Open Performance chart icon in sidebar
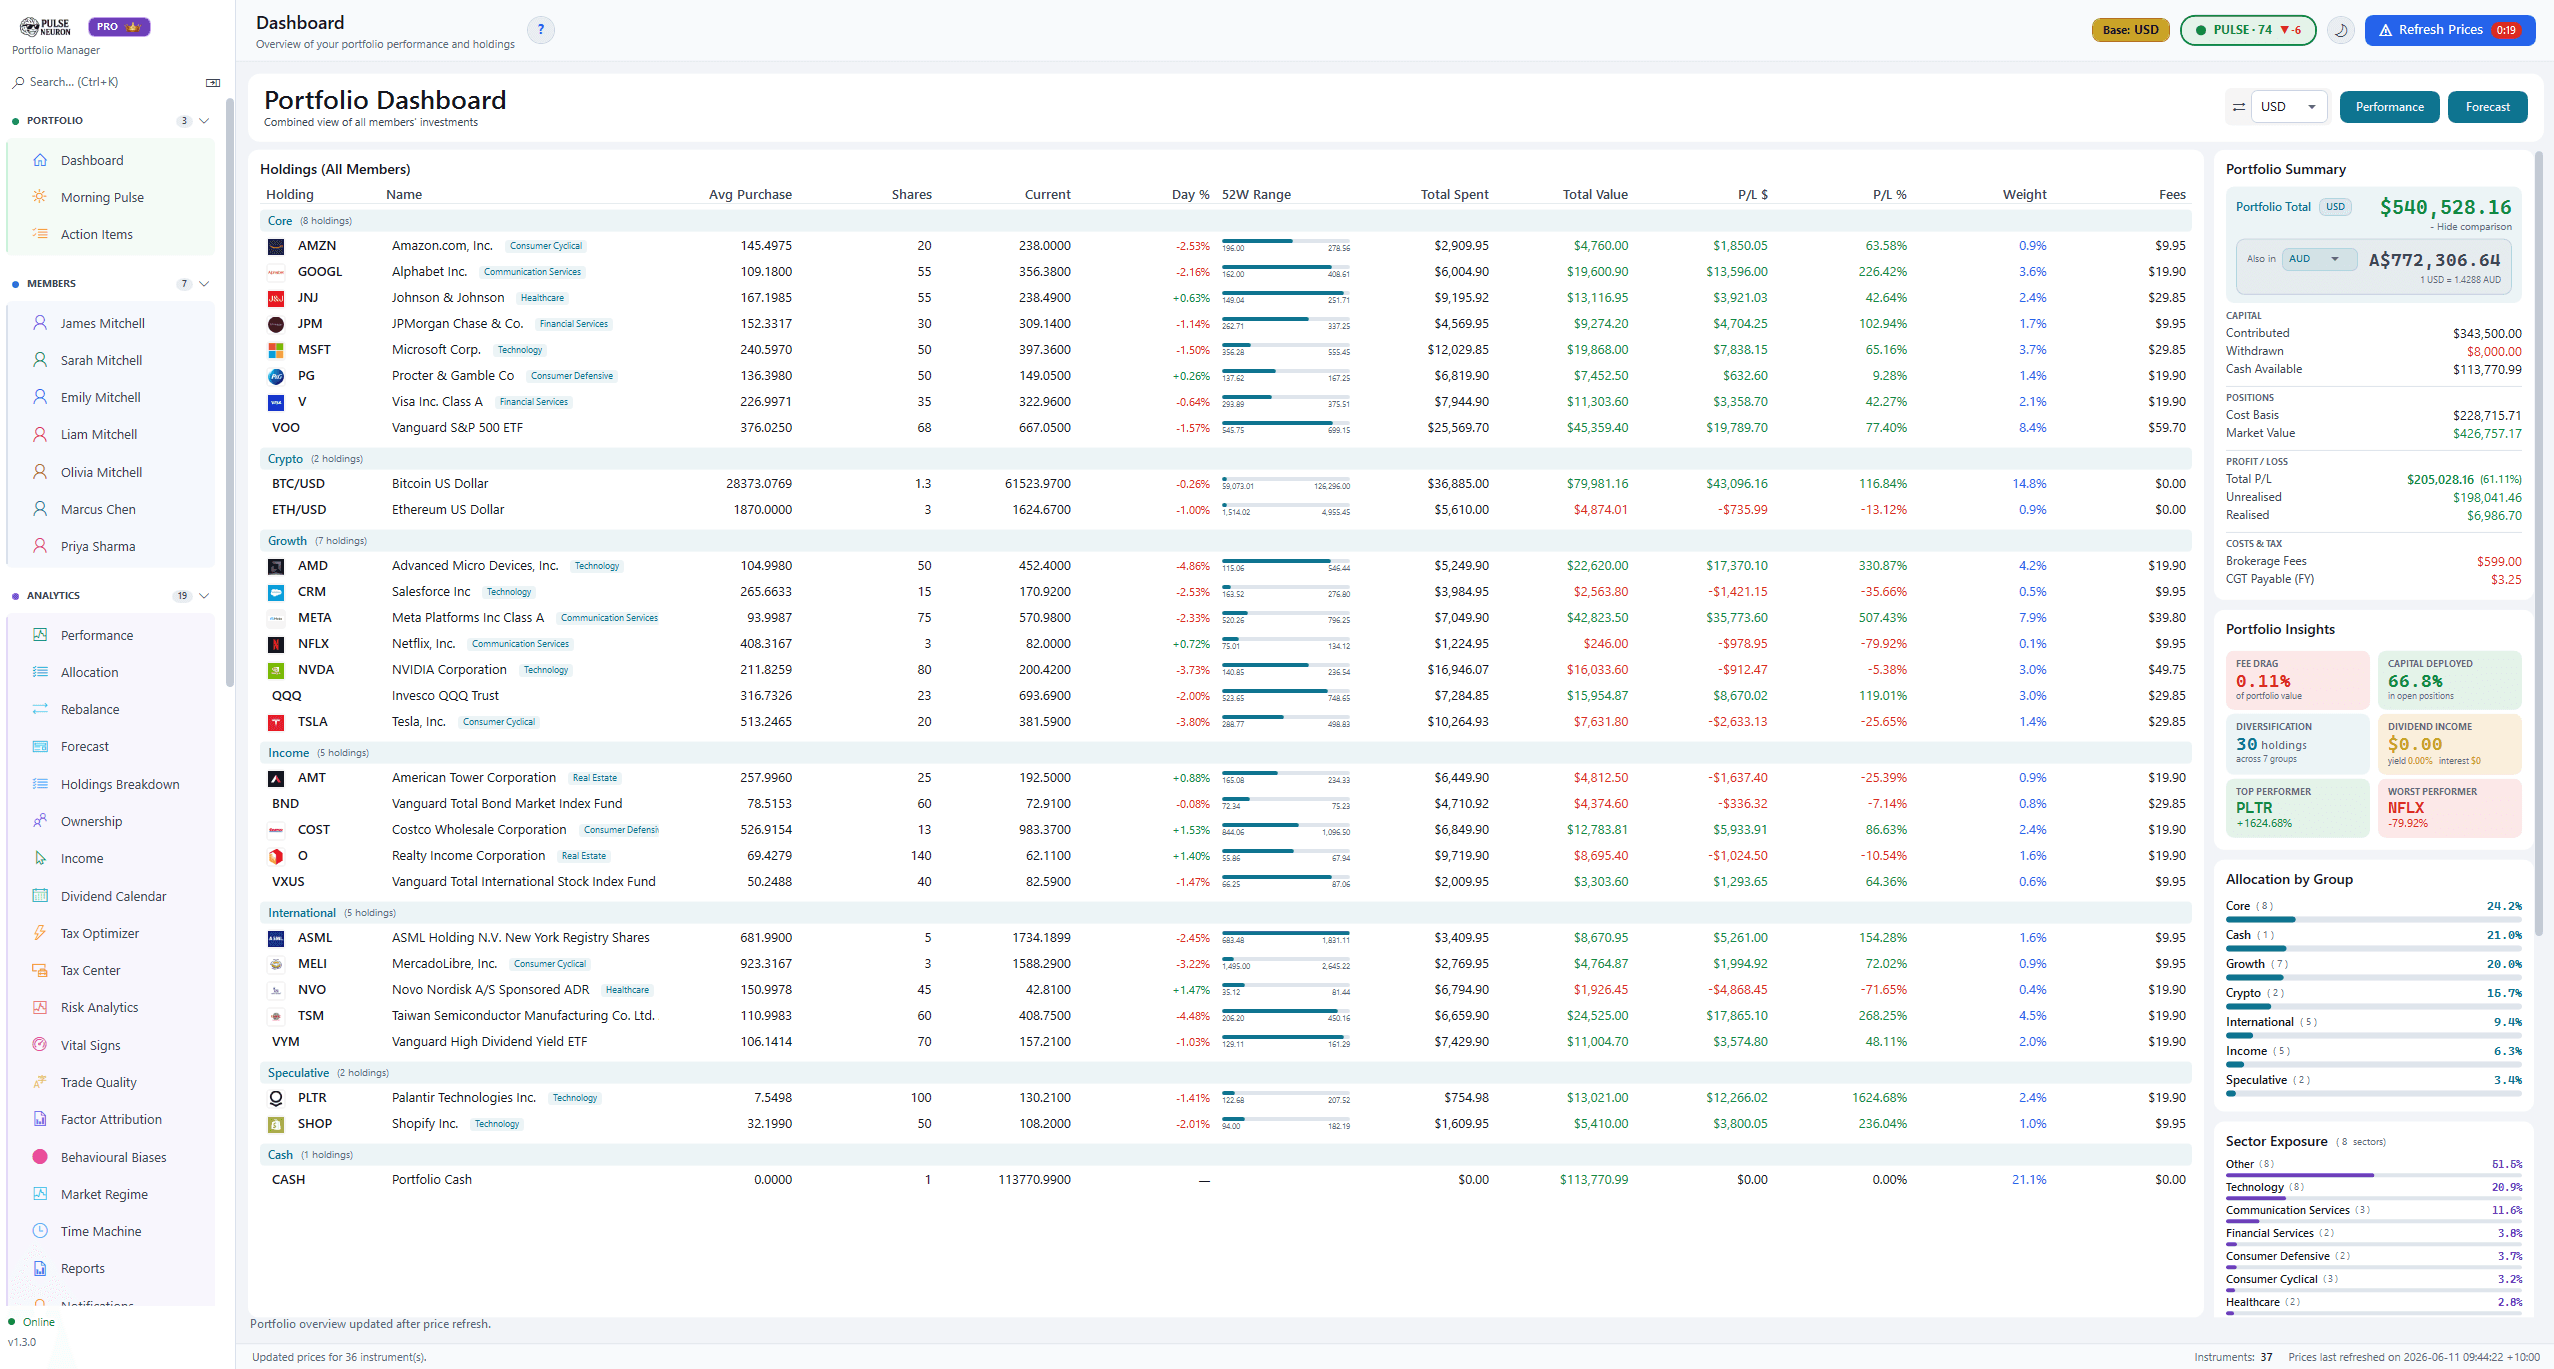The width and height of the screenshot is (2554, 1369). pyautogui.click(x=40, y=635)
